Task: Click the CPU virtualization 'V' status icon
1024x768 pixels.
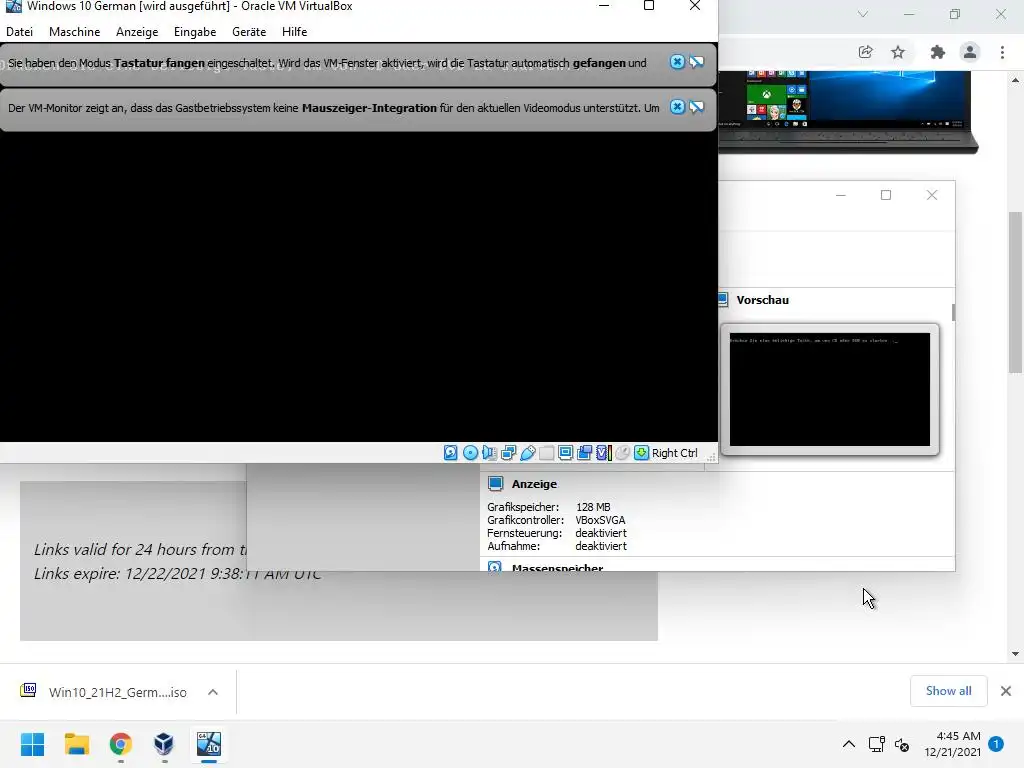Action: pyautogui.click(x=603, y=453)
